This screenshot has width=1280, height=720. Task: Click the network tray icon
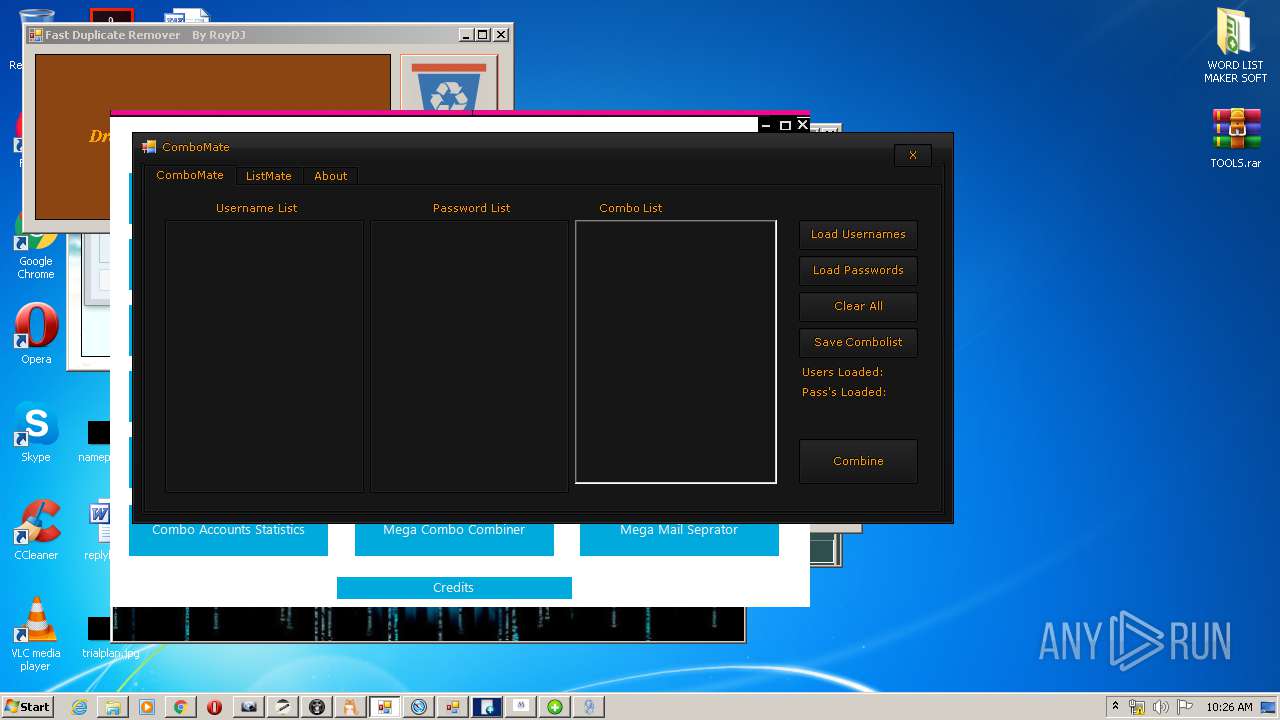(x=1137, y=707)
